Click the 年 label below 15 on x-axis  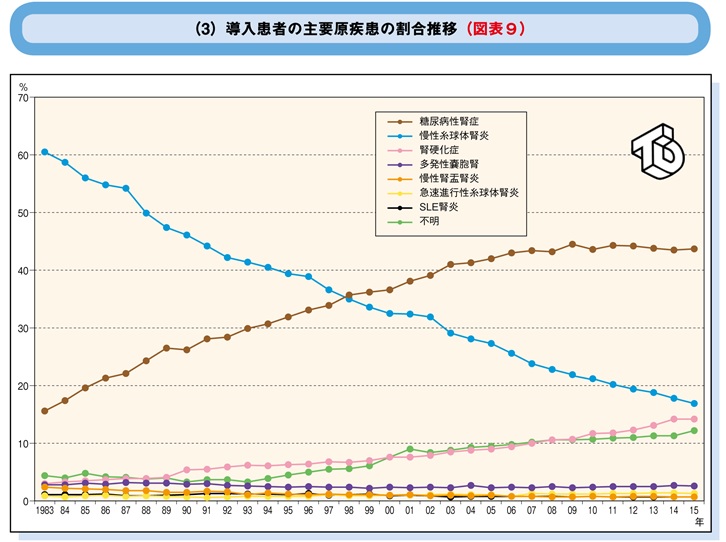[694, 520]
